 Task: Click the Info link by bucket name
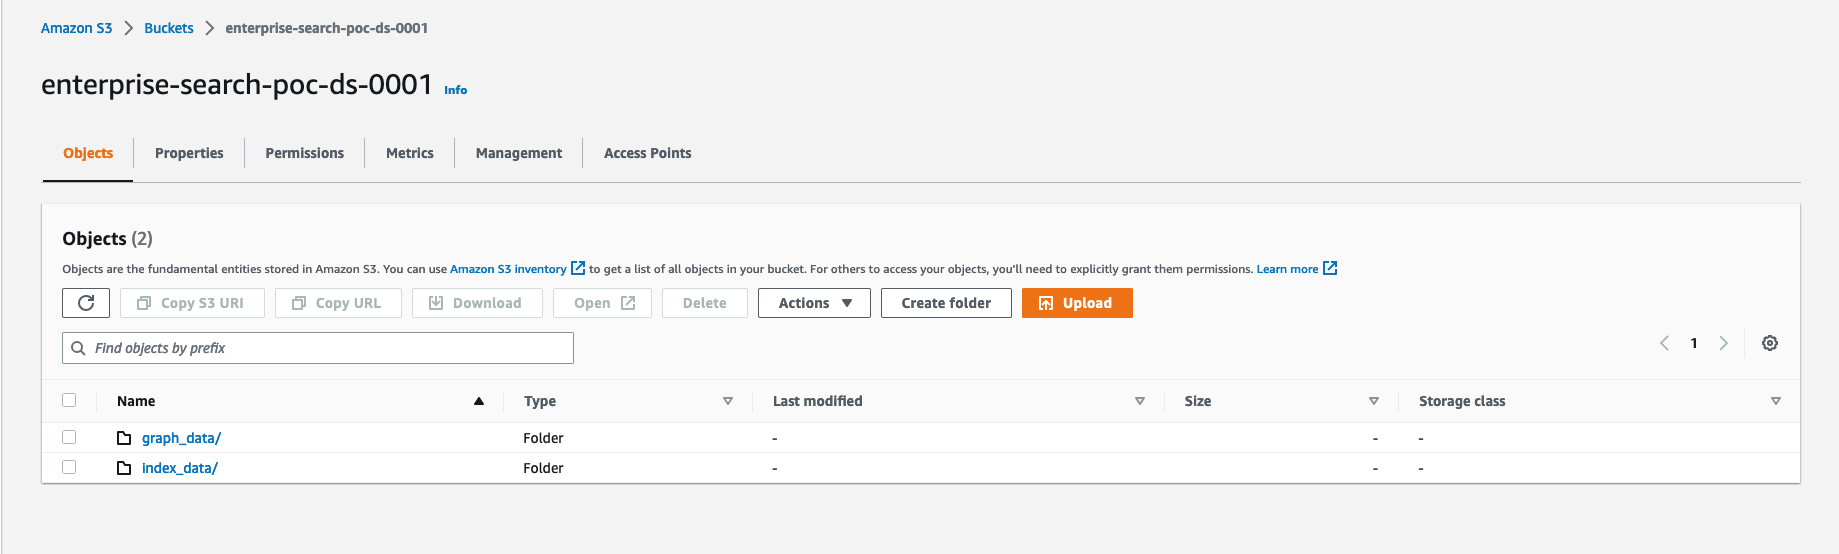[455, 90]
